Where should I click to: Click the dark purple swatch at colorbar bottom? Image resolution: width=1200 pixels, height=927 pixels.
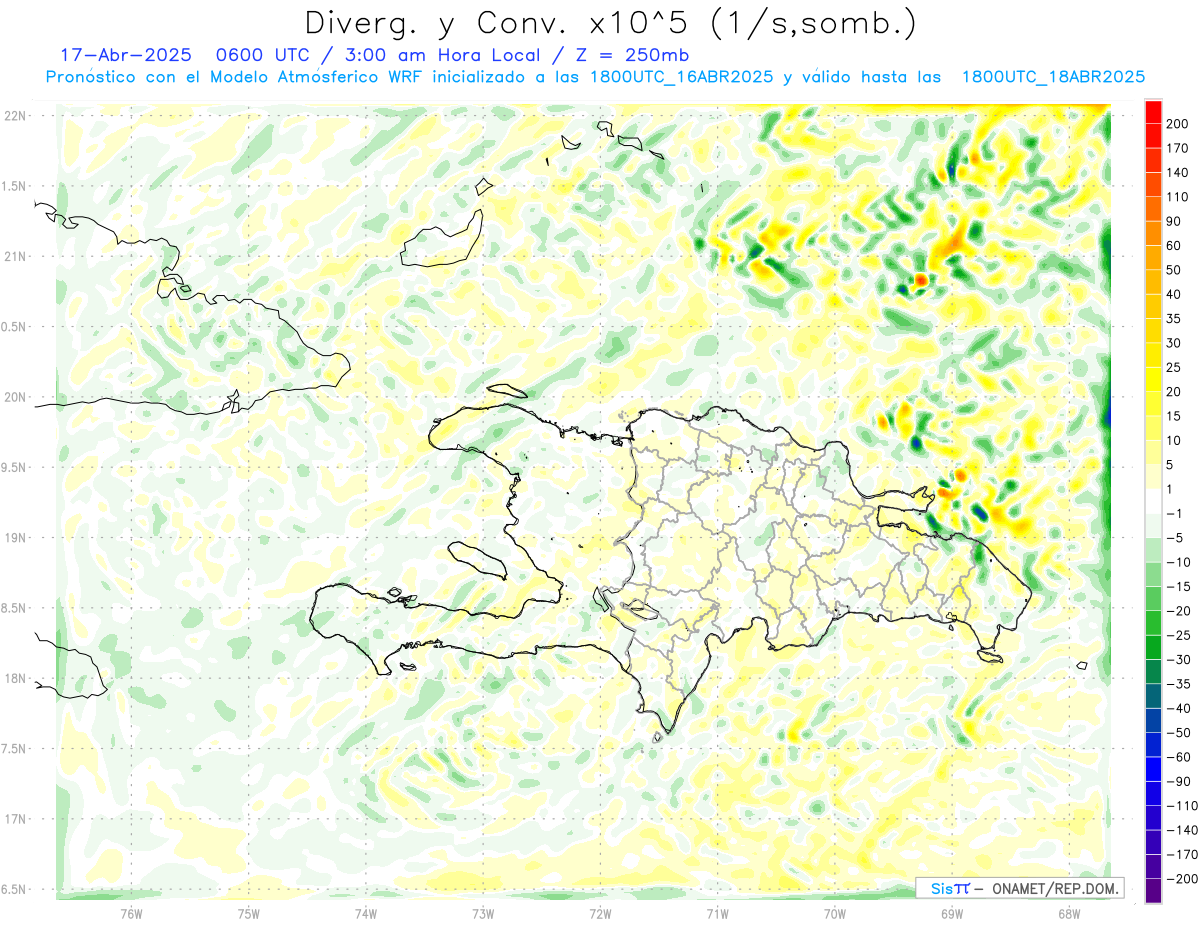(x=1153, y=890)
